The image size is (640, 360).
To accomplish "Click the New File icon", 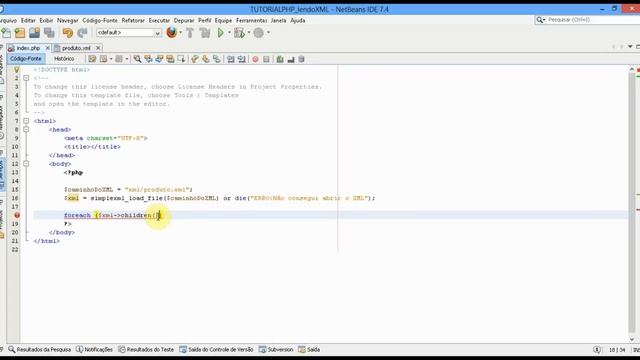I will pos(6,33).
